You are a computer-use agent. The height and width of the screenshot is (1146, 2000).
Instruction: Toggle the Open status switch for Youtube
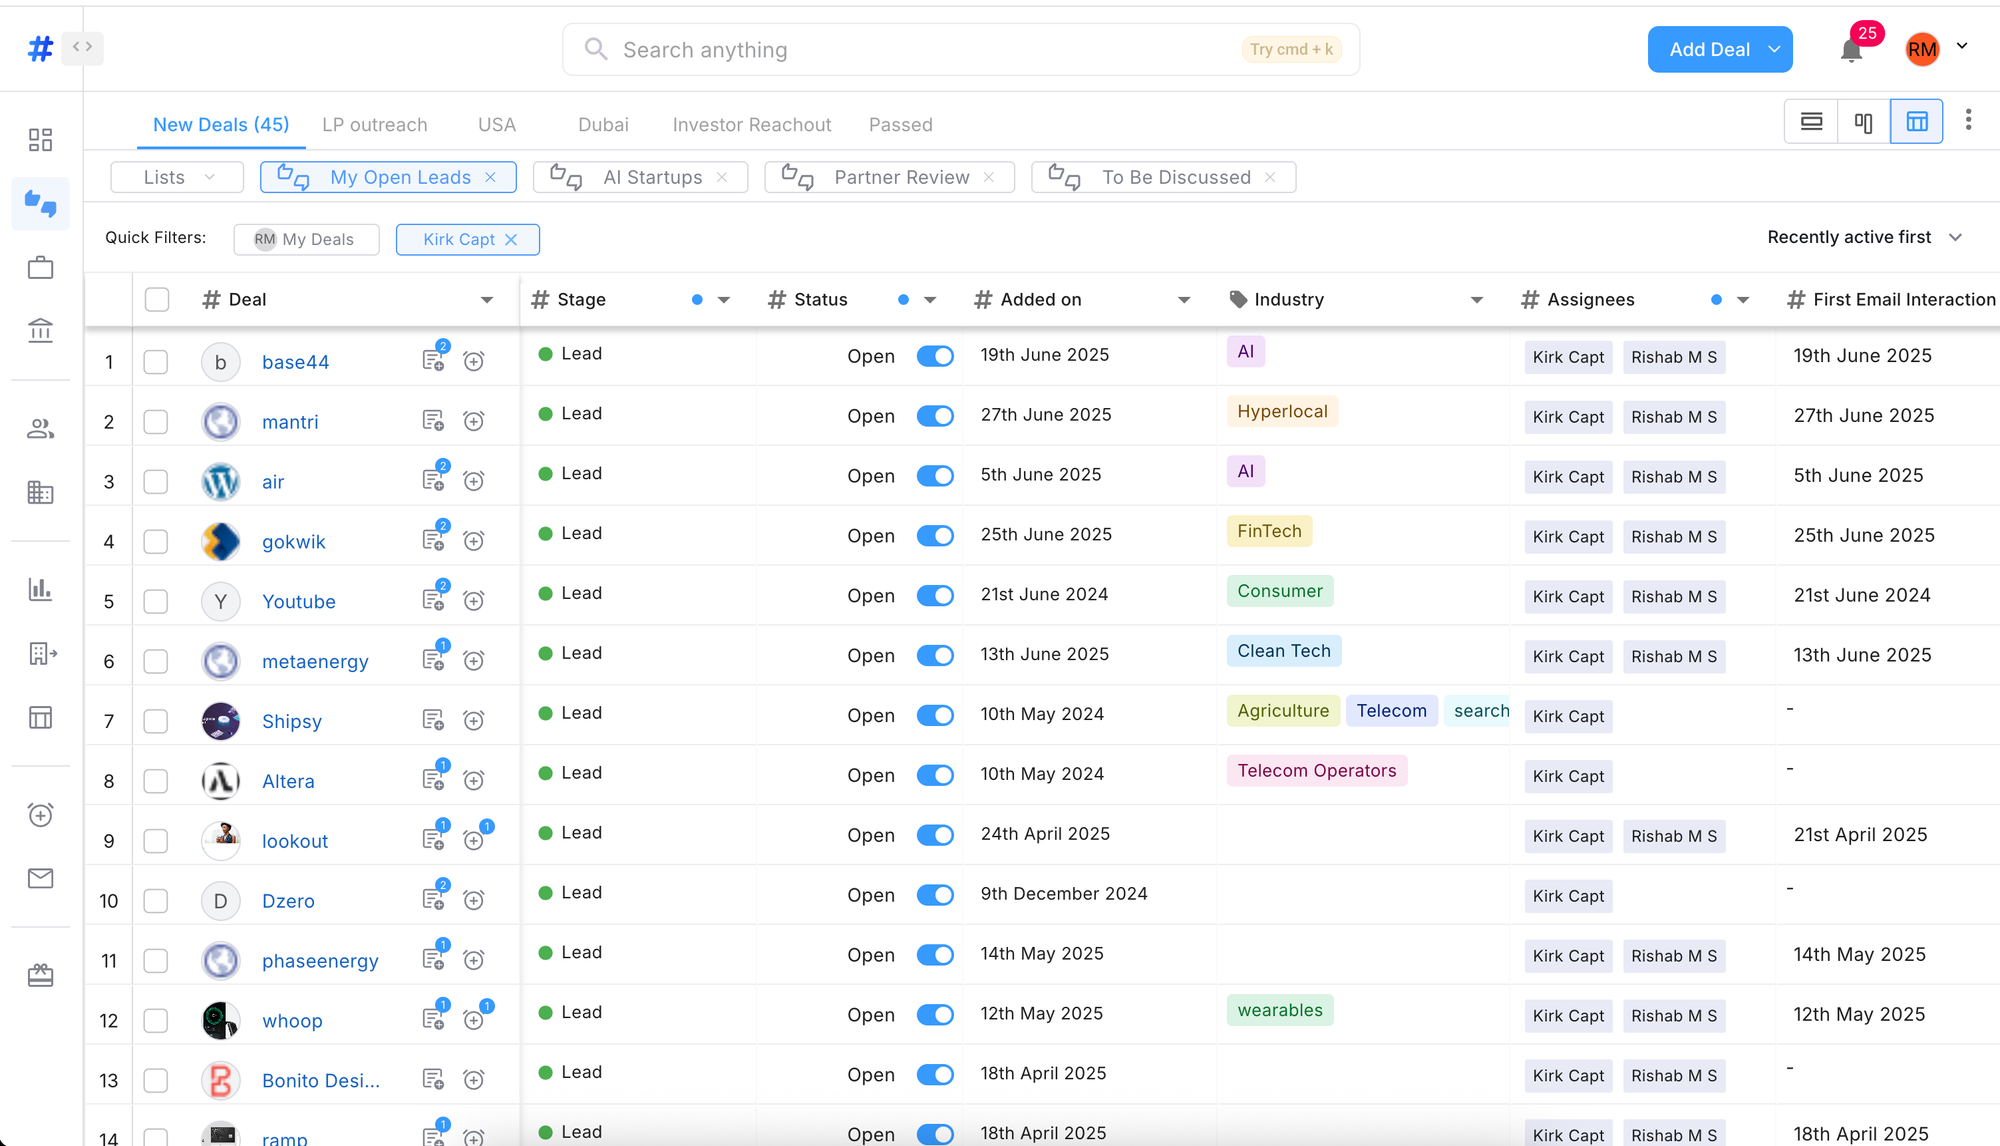(x=935, y=596)
